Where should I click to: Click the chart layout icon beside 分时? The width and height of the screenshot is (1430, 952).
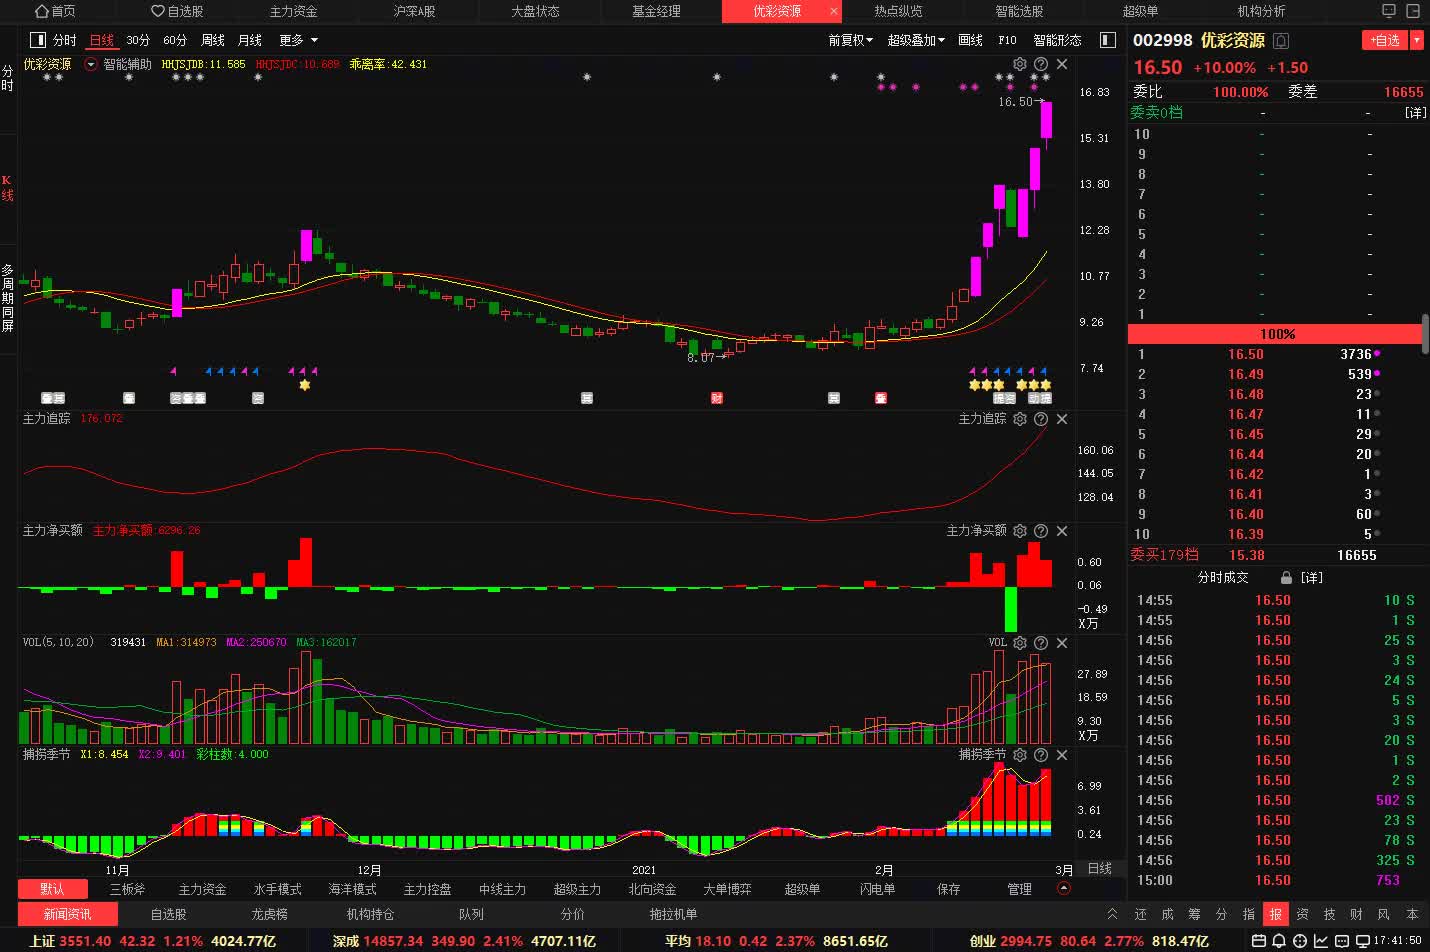click(38, 40)
